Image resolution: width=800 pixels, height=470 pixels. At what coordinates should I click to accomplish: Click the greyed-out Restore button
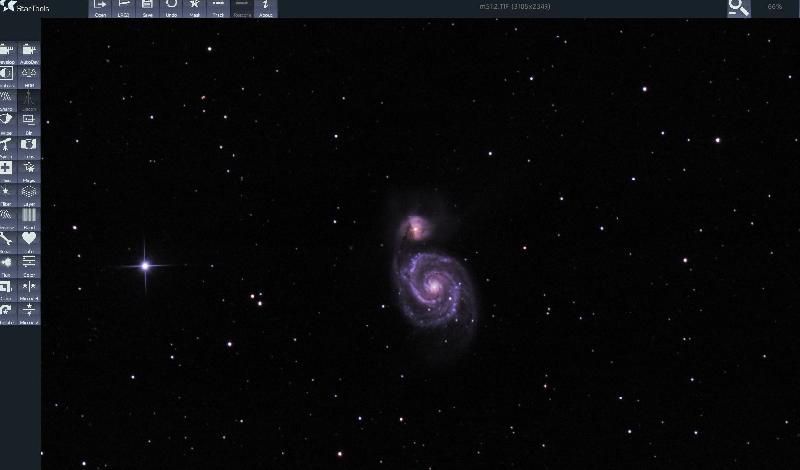click(x=242, y=9)
